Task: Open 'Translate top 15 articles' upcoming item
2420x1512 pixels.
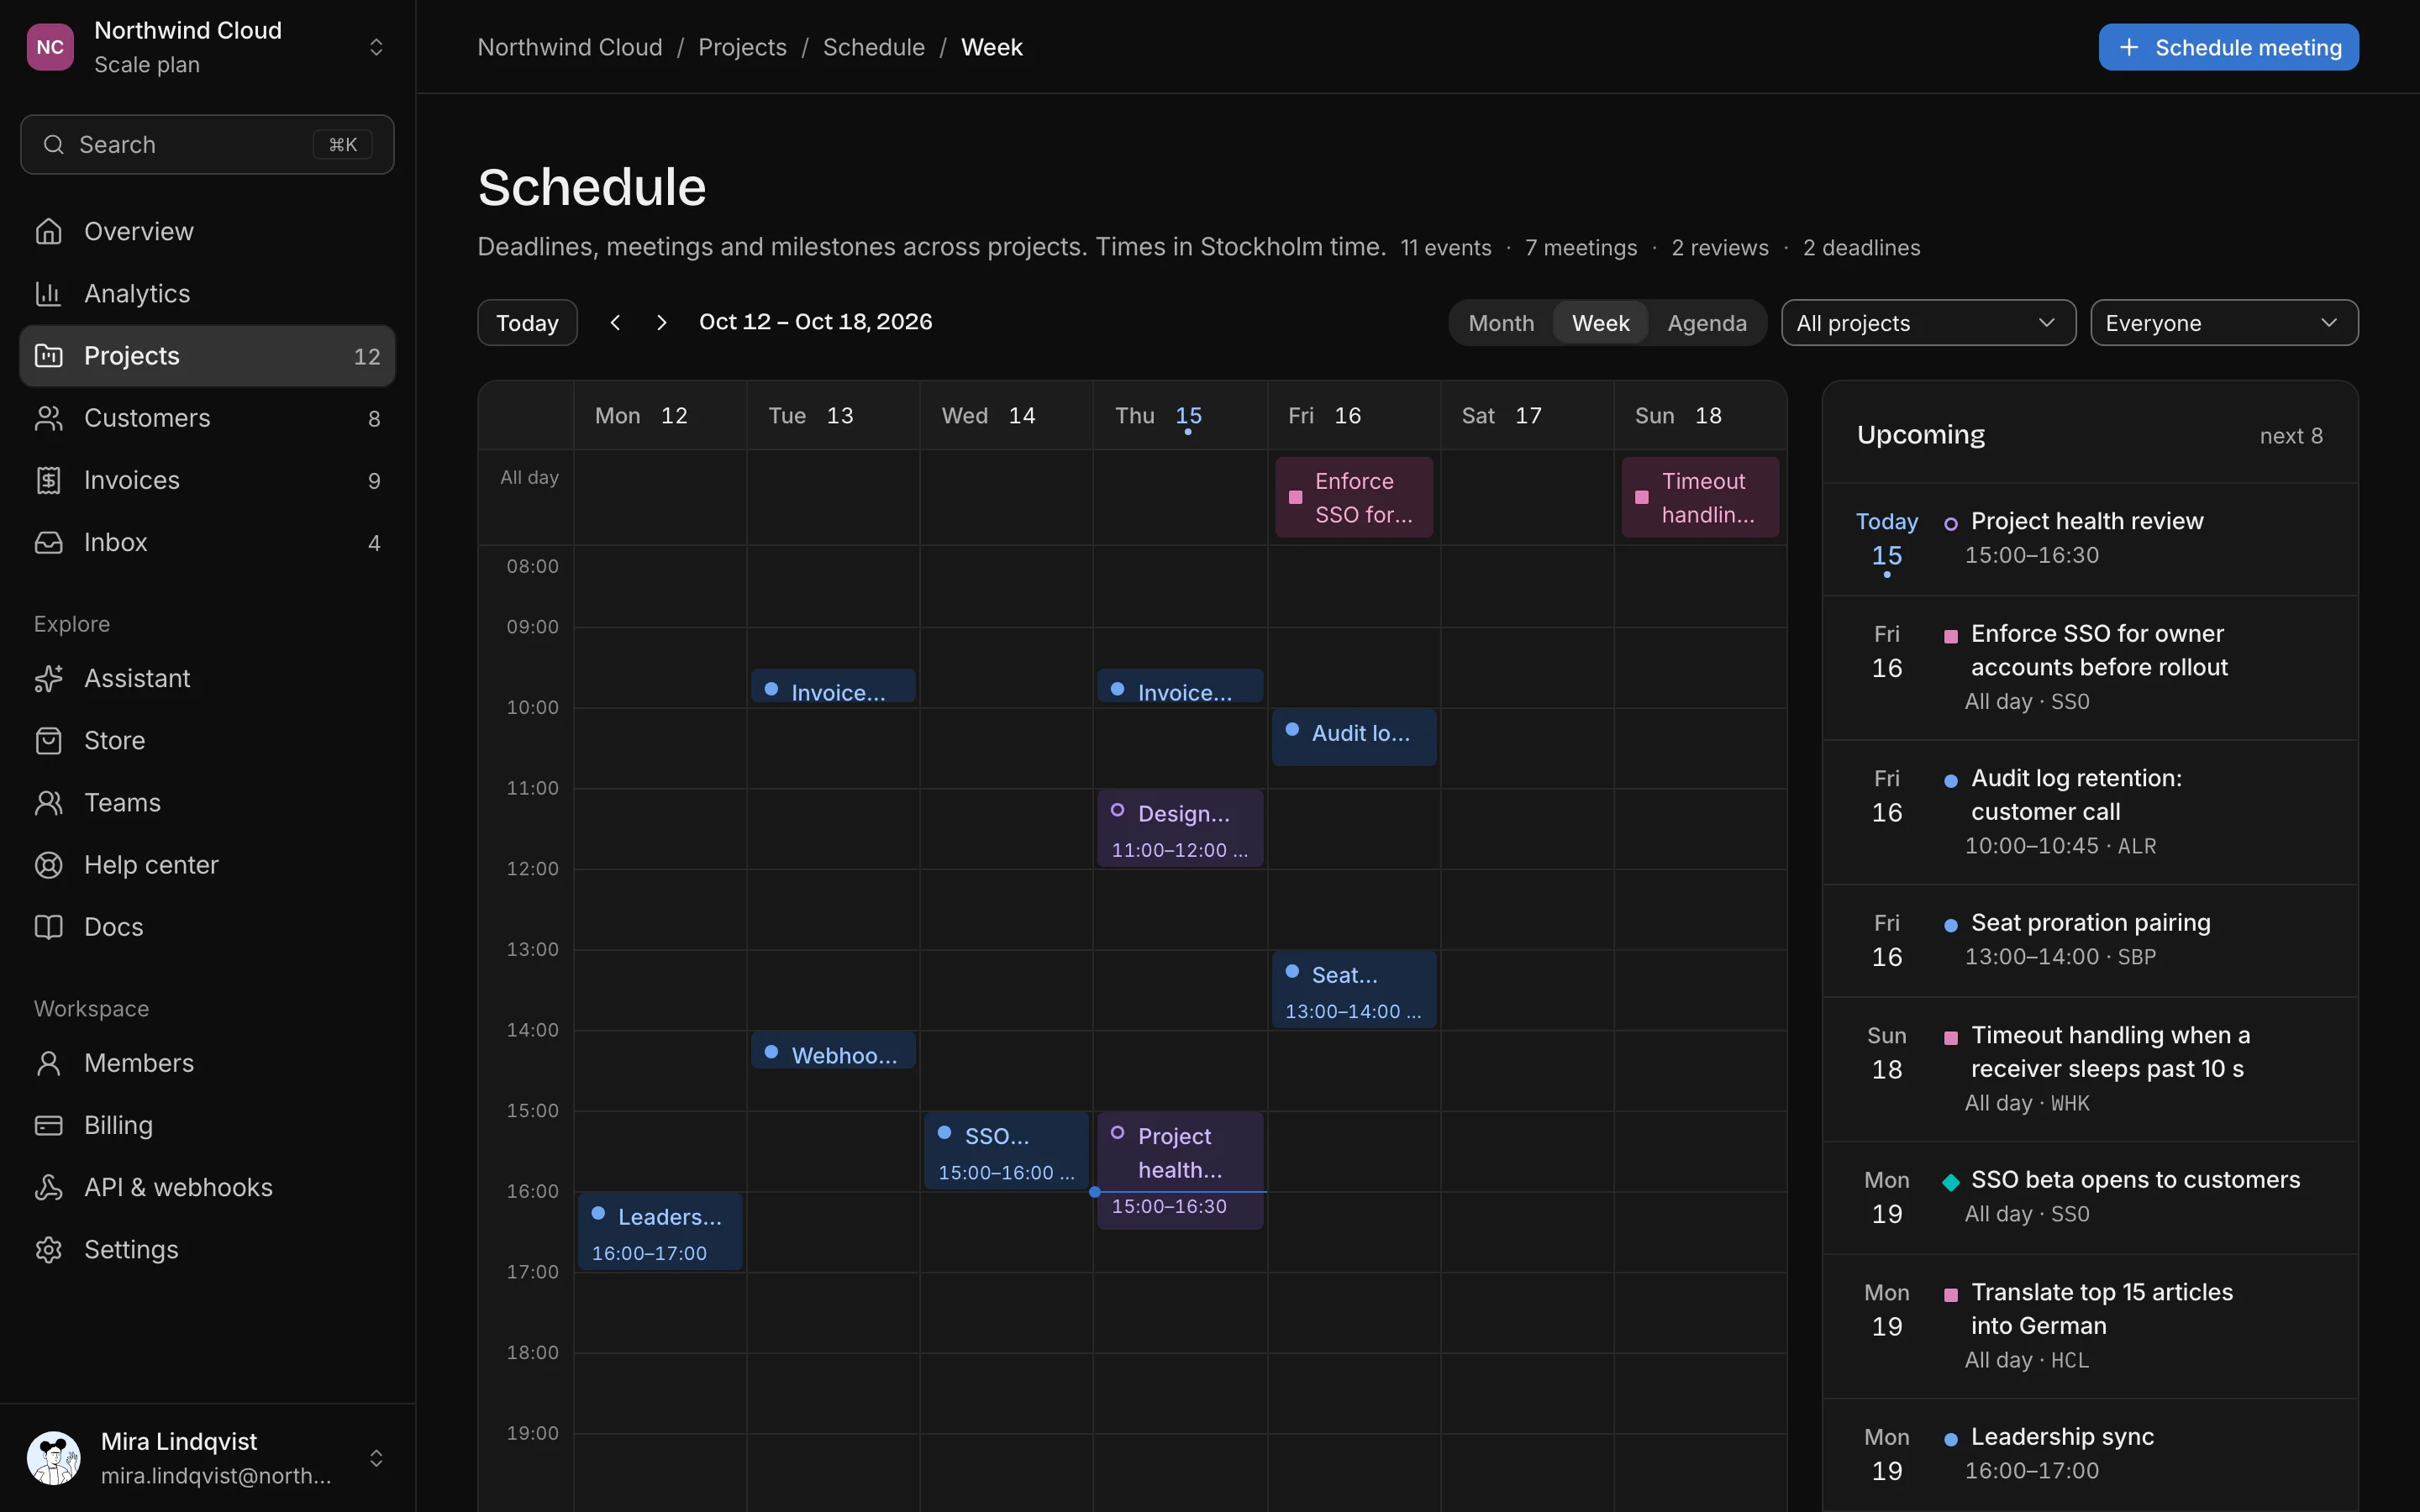Action: click(2090, 1326)
